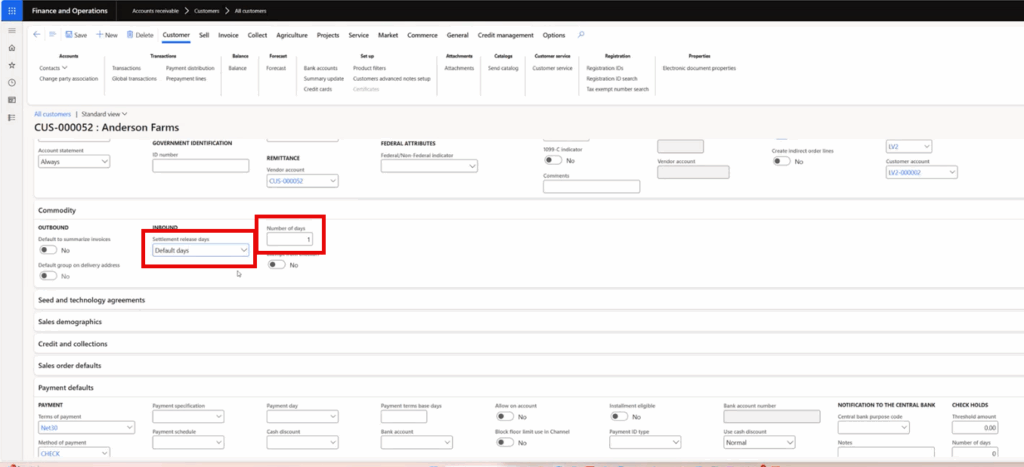Toggle Allow on account switch
The width and height of the screenshot is (1024, 467).
505,416
